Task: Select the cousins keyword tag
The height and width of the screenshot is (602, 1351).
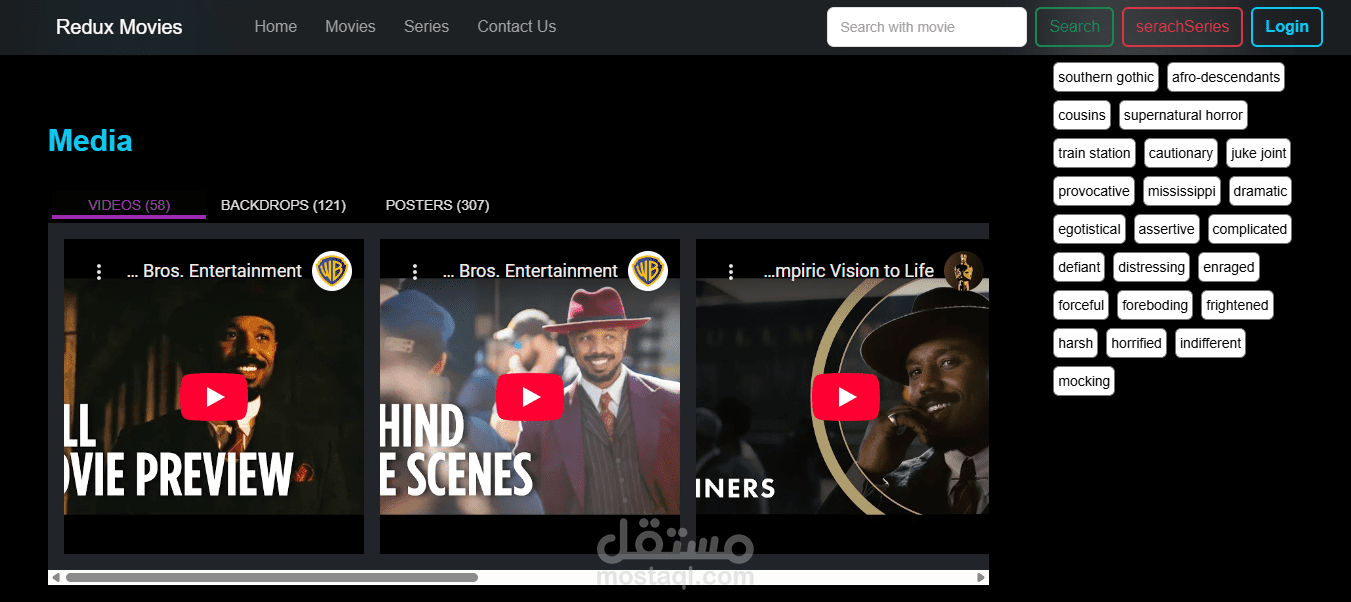Action: (x=1082, y=115)
